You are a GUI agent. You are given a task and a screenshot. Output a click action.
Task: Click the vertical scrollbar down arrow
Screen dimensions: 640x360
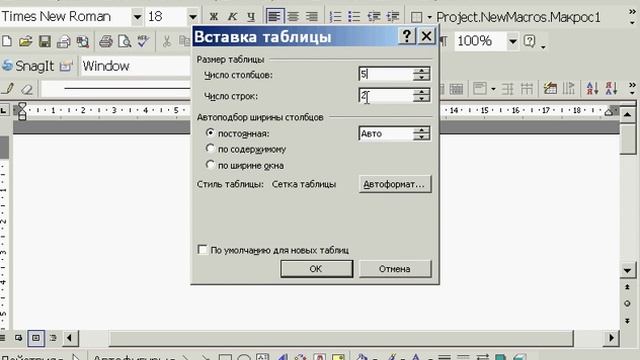[627, 270]
